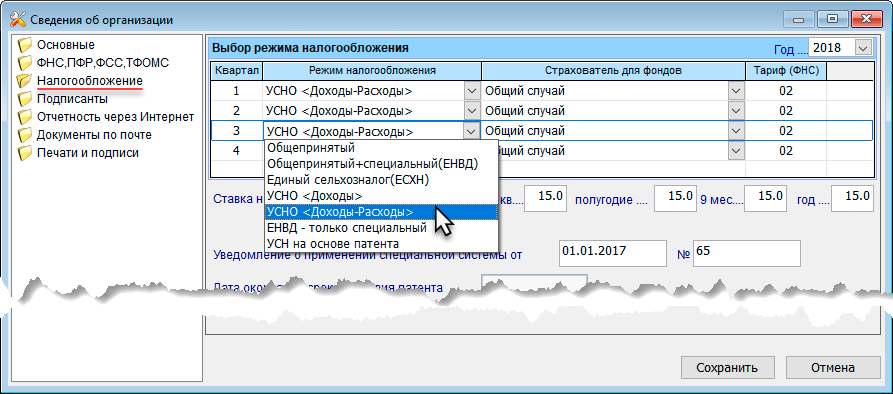Open the Страхователь dropdown for quarter 4
Viewport: 893px width, 394px height.
[736, 151]
